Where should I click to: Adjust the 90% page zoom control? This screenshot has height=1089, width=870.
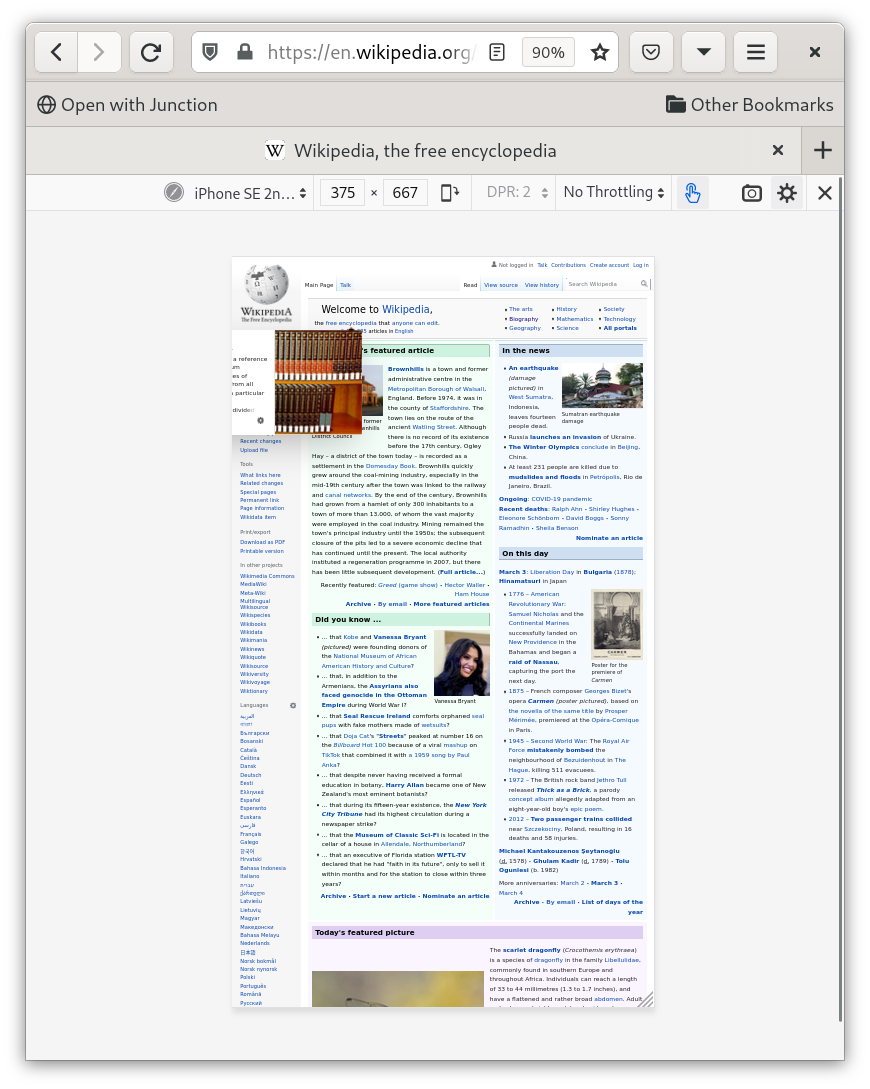(x=548, y=52)
